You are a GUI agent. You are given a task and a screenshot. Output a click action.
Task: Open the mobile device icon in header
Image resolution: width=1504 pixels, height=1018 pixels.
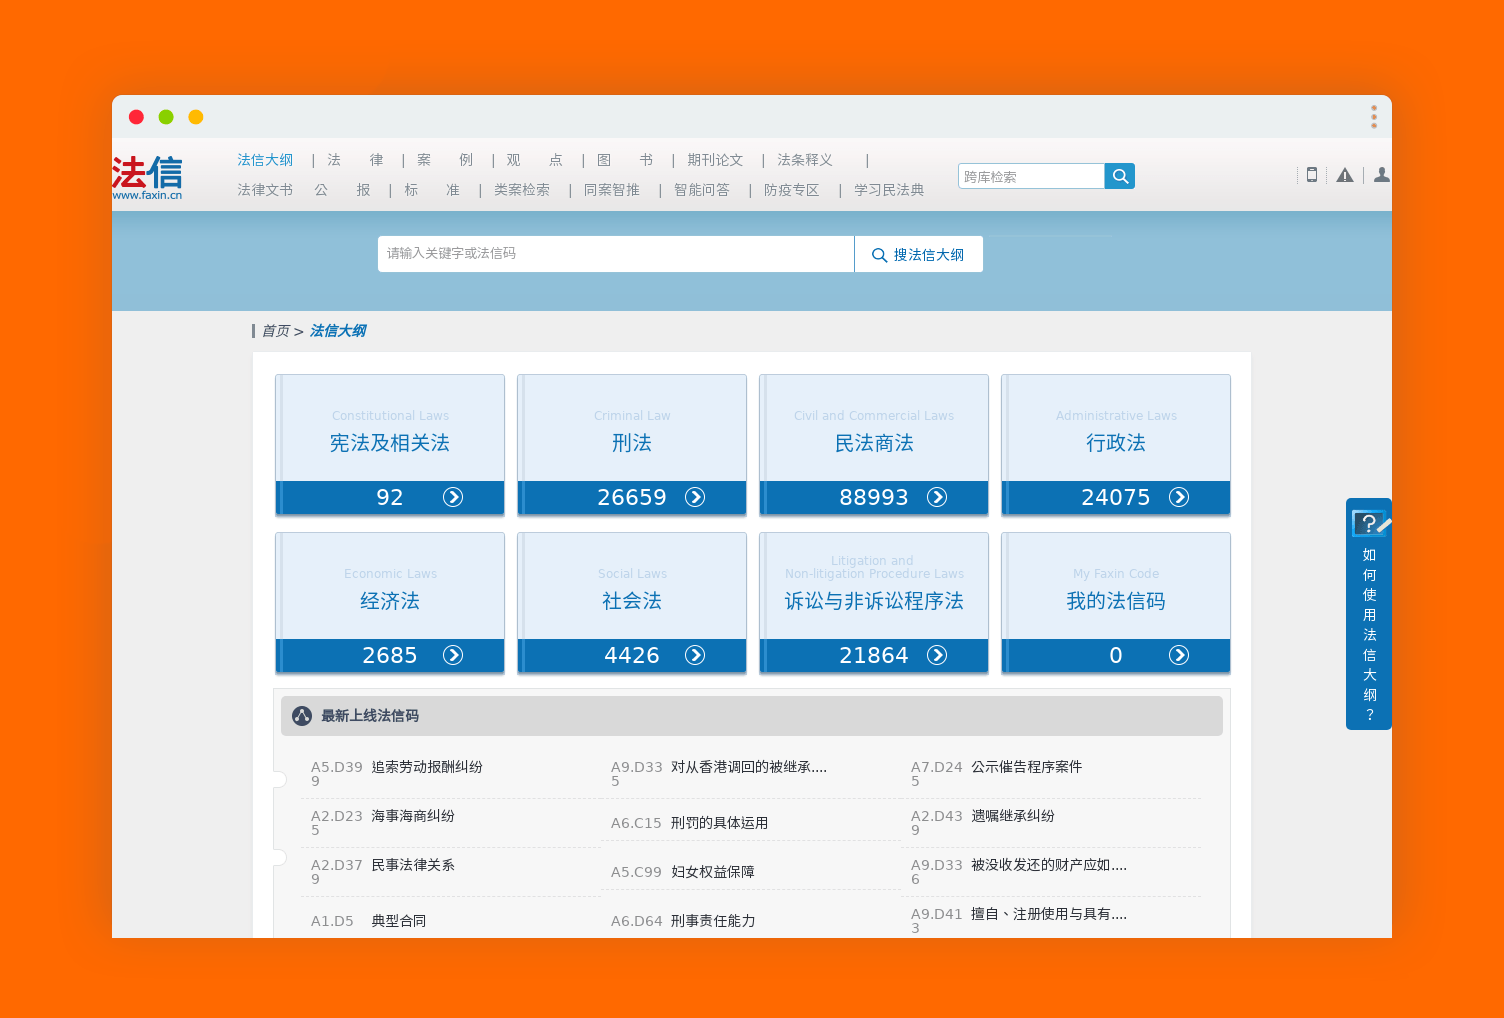point(1312,174)
